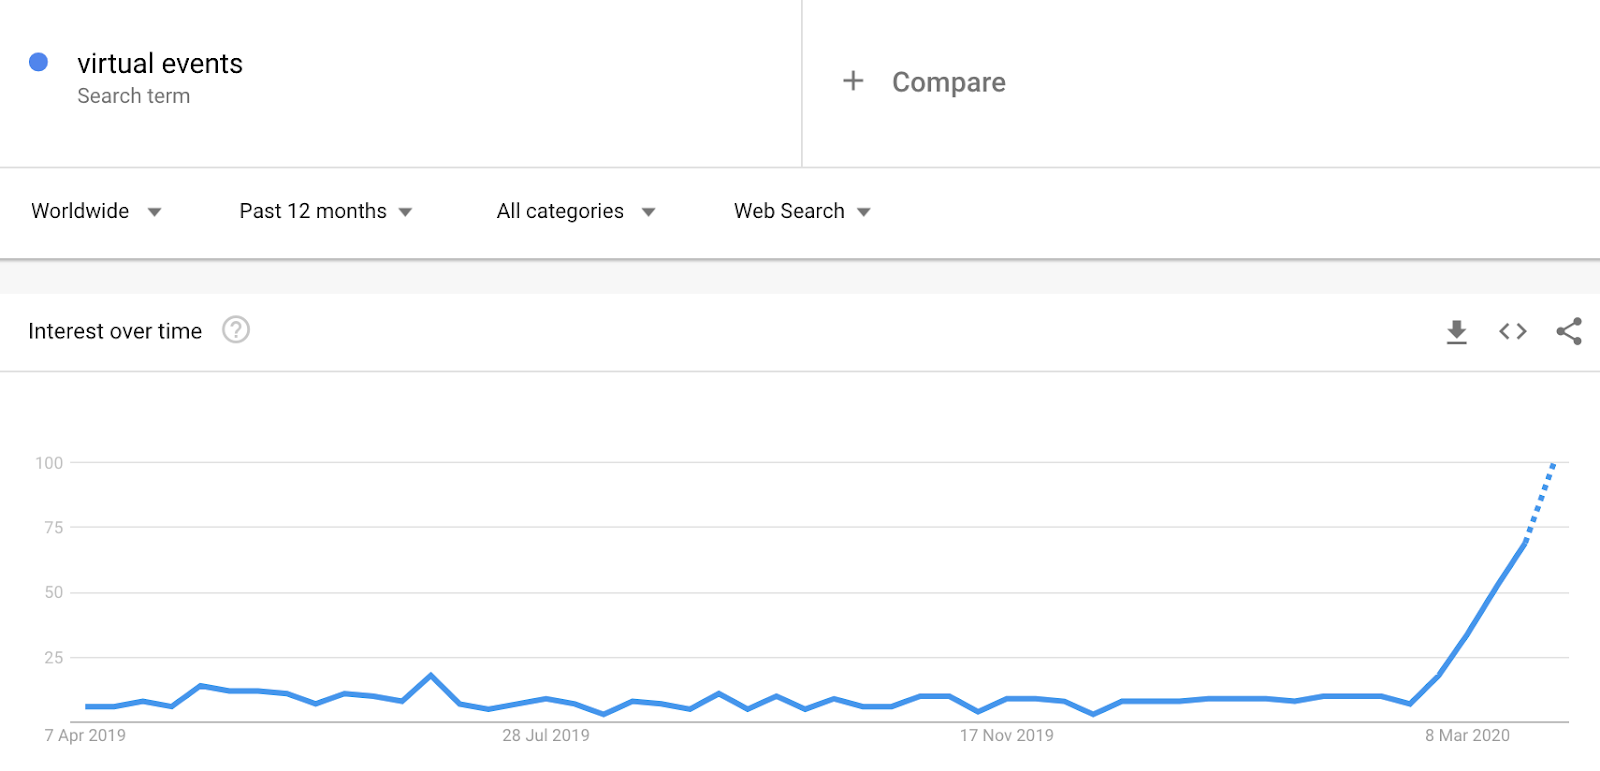Click the blue dot next to virtual events
This screenshot has width=1600, height=771.
[39, 62]
